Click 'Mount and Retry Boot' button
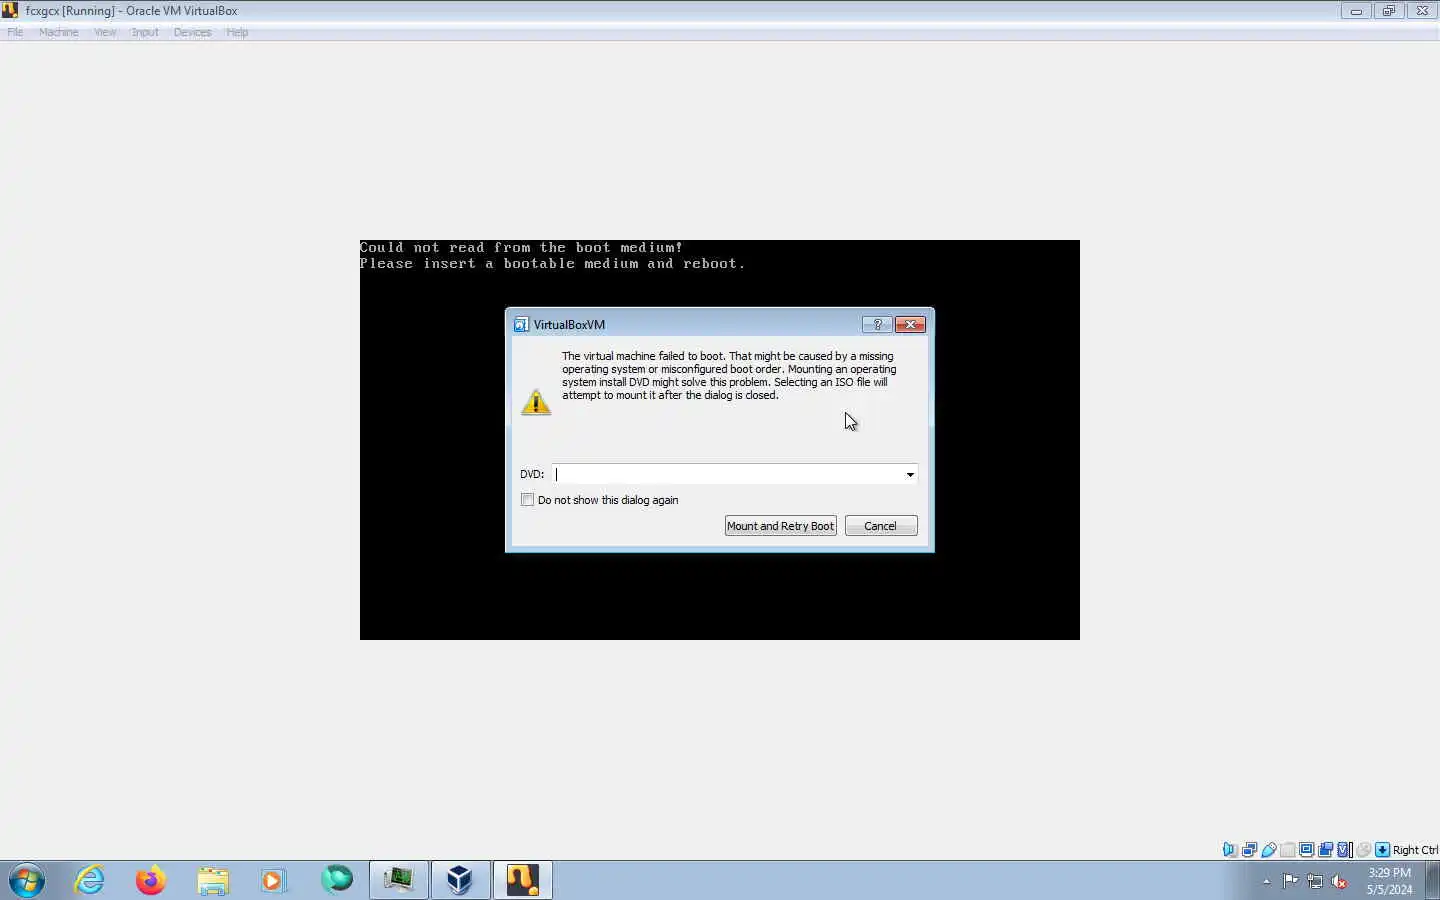Screen dimensions: 1440x900 780,526
